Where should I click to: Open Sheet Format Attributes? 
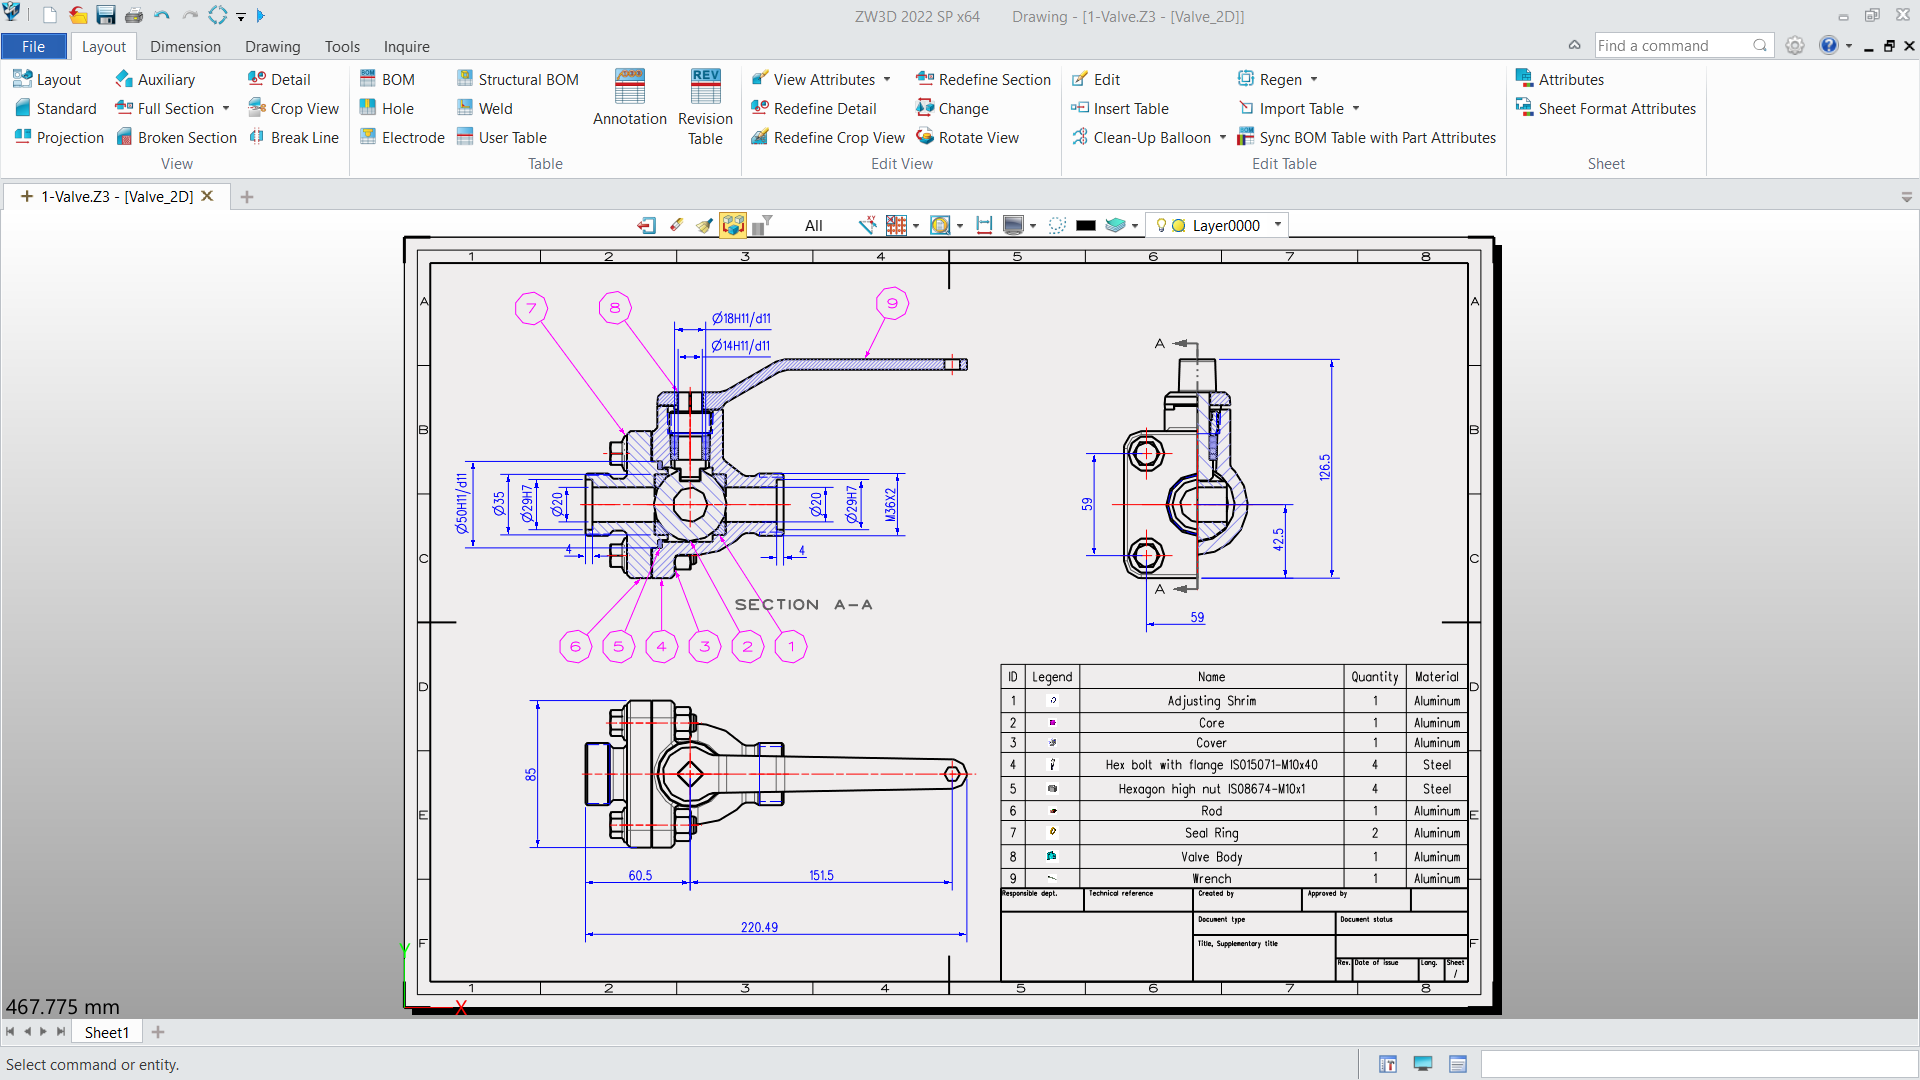[x=1605, y=108]
